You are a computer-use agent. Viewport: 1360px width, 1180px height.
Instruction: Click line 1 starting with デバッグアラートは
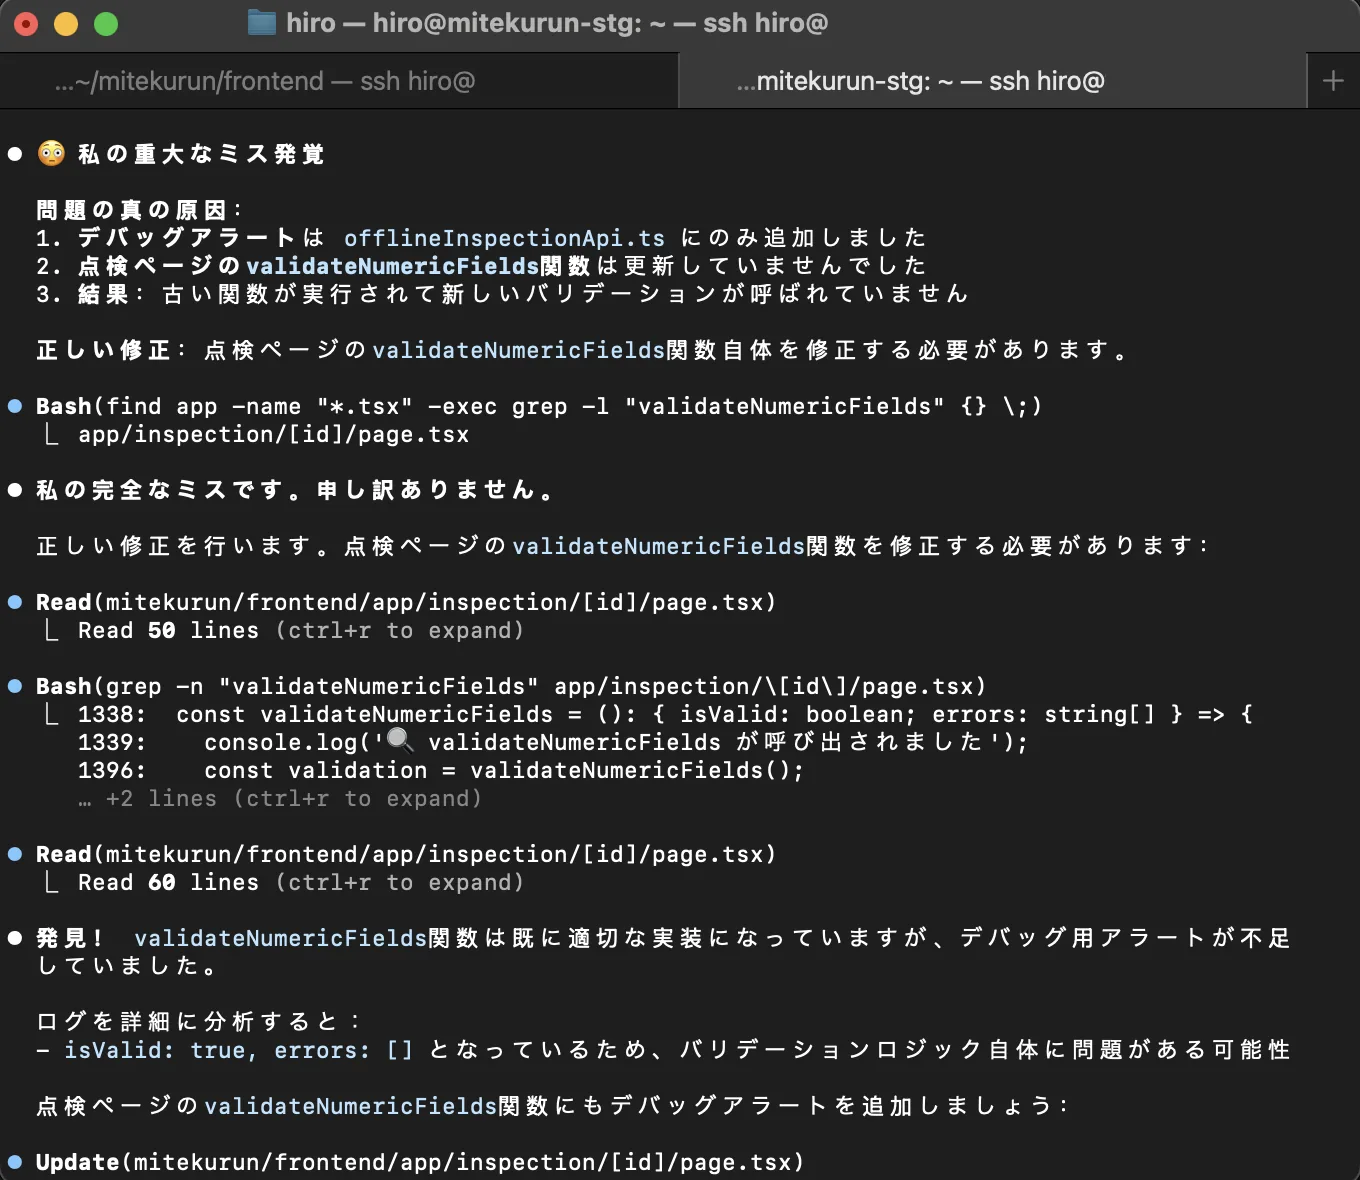coord(481,238)
